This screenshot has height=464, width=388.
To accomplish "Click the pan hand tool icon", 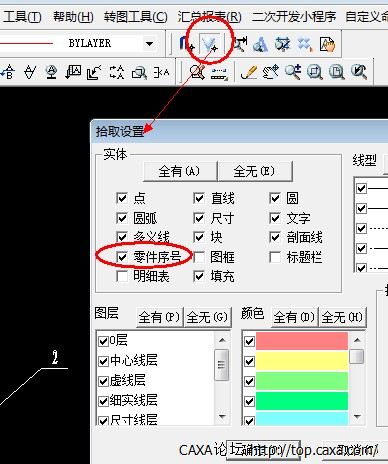I will [271, 72].
